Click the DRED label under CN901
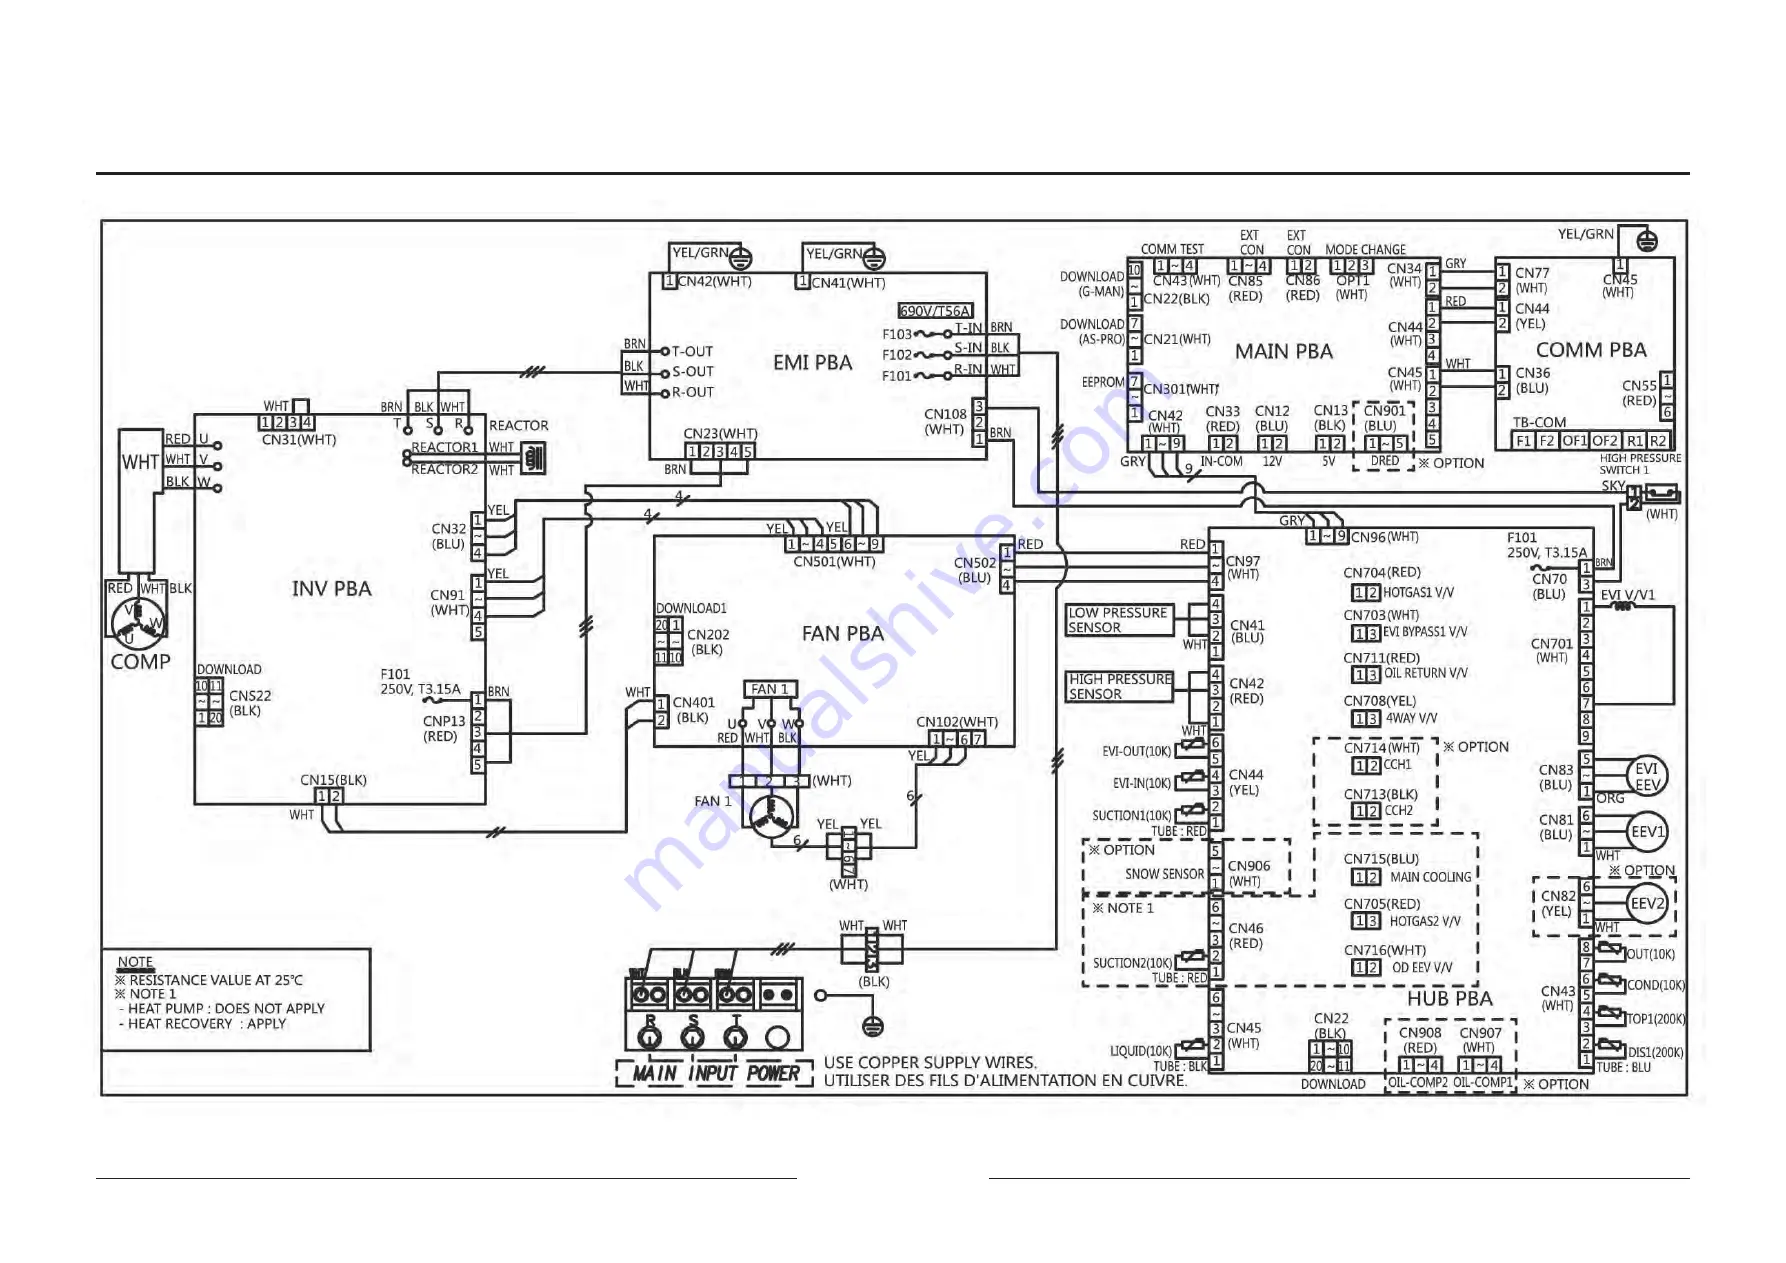The height and width of the screenshot is (1263, 1786). pyautogui.click(x=1384, y=461)
